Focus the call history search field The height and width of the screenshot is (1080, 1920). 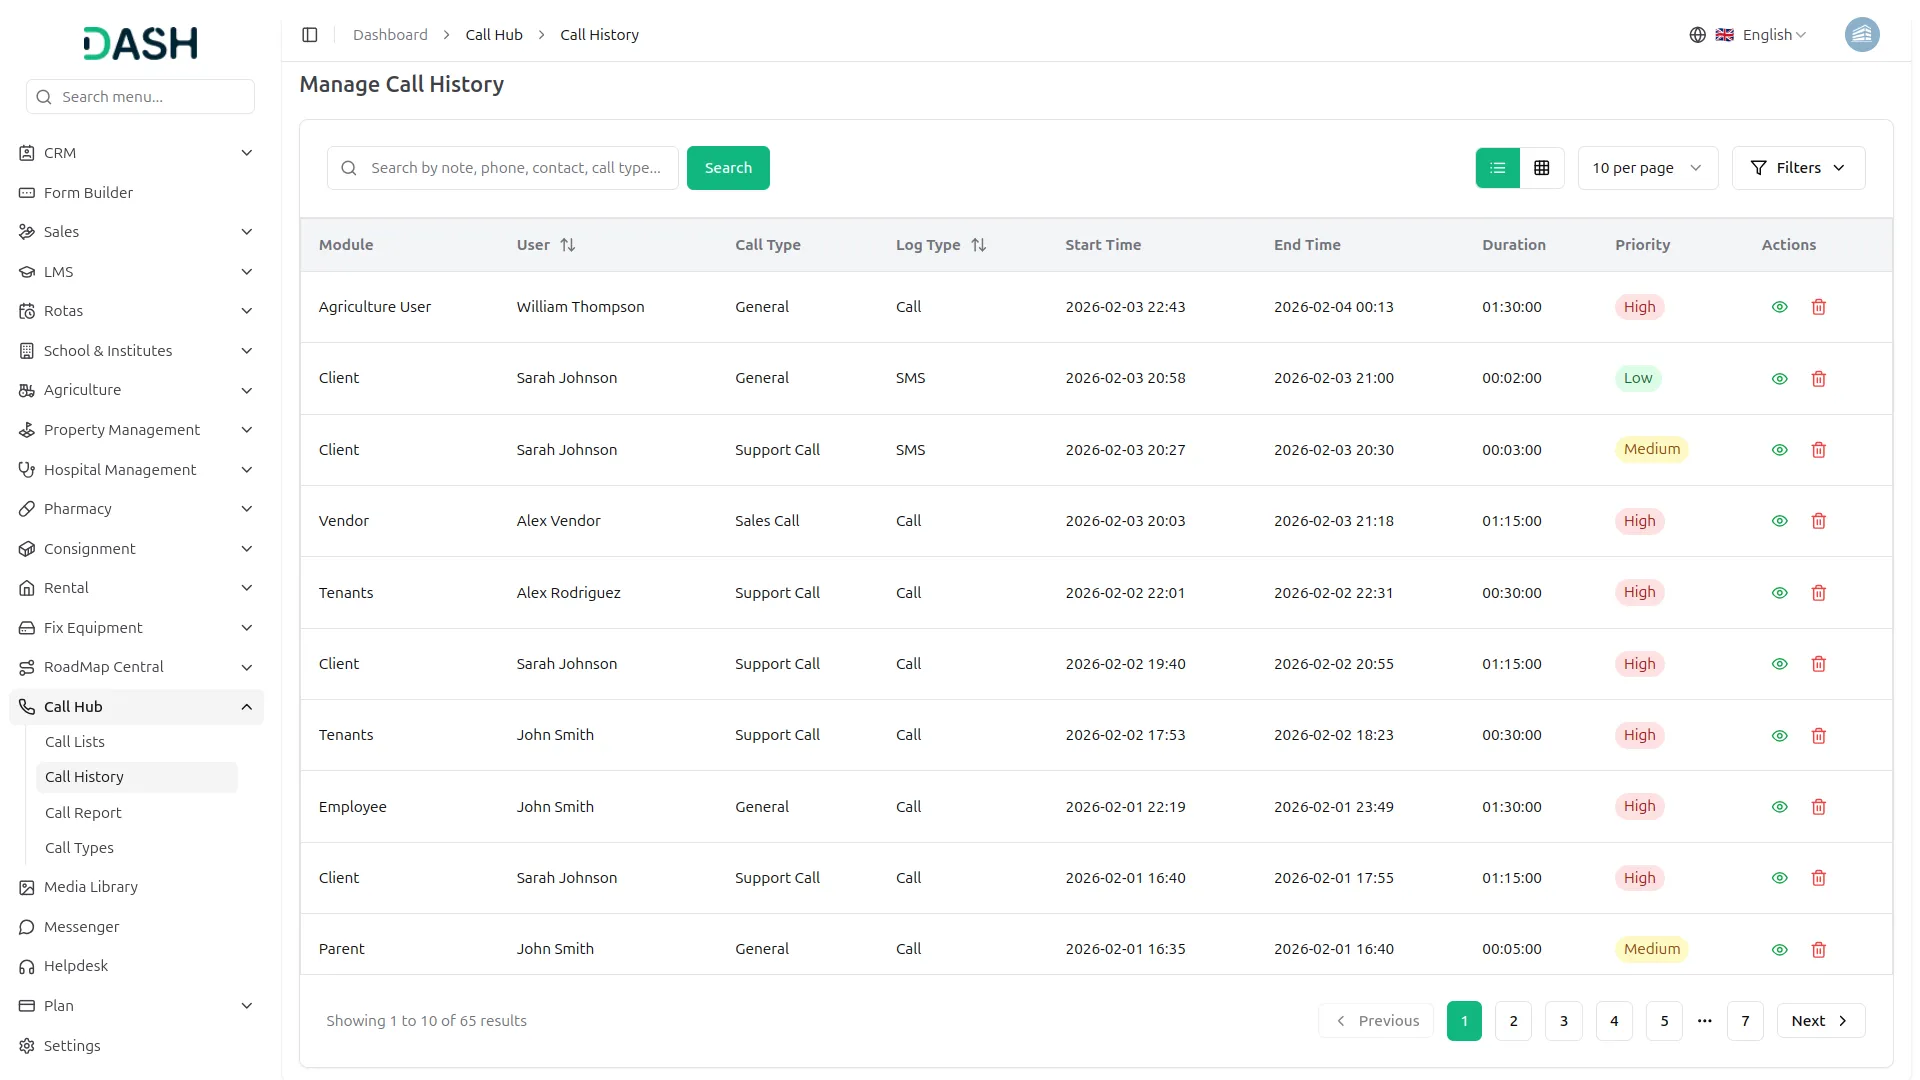(x=515, y=168)
